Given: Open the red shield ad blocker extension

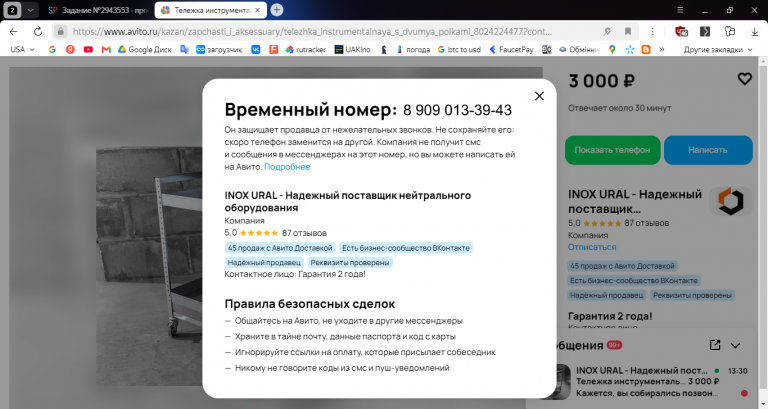Looking at the screenshot, I should coord(681,31).
